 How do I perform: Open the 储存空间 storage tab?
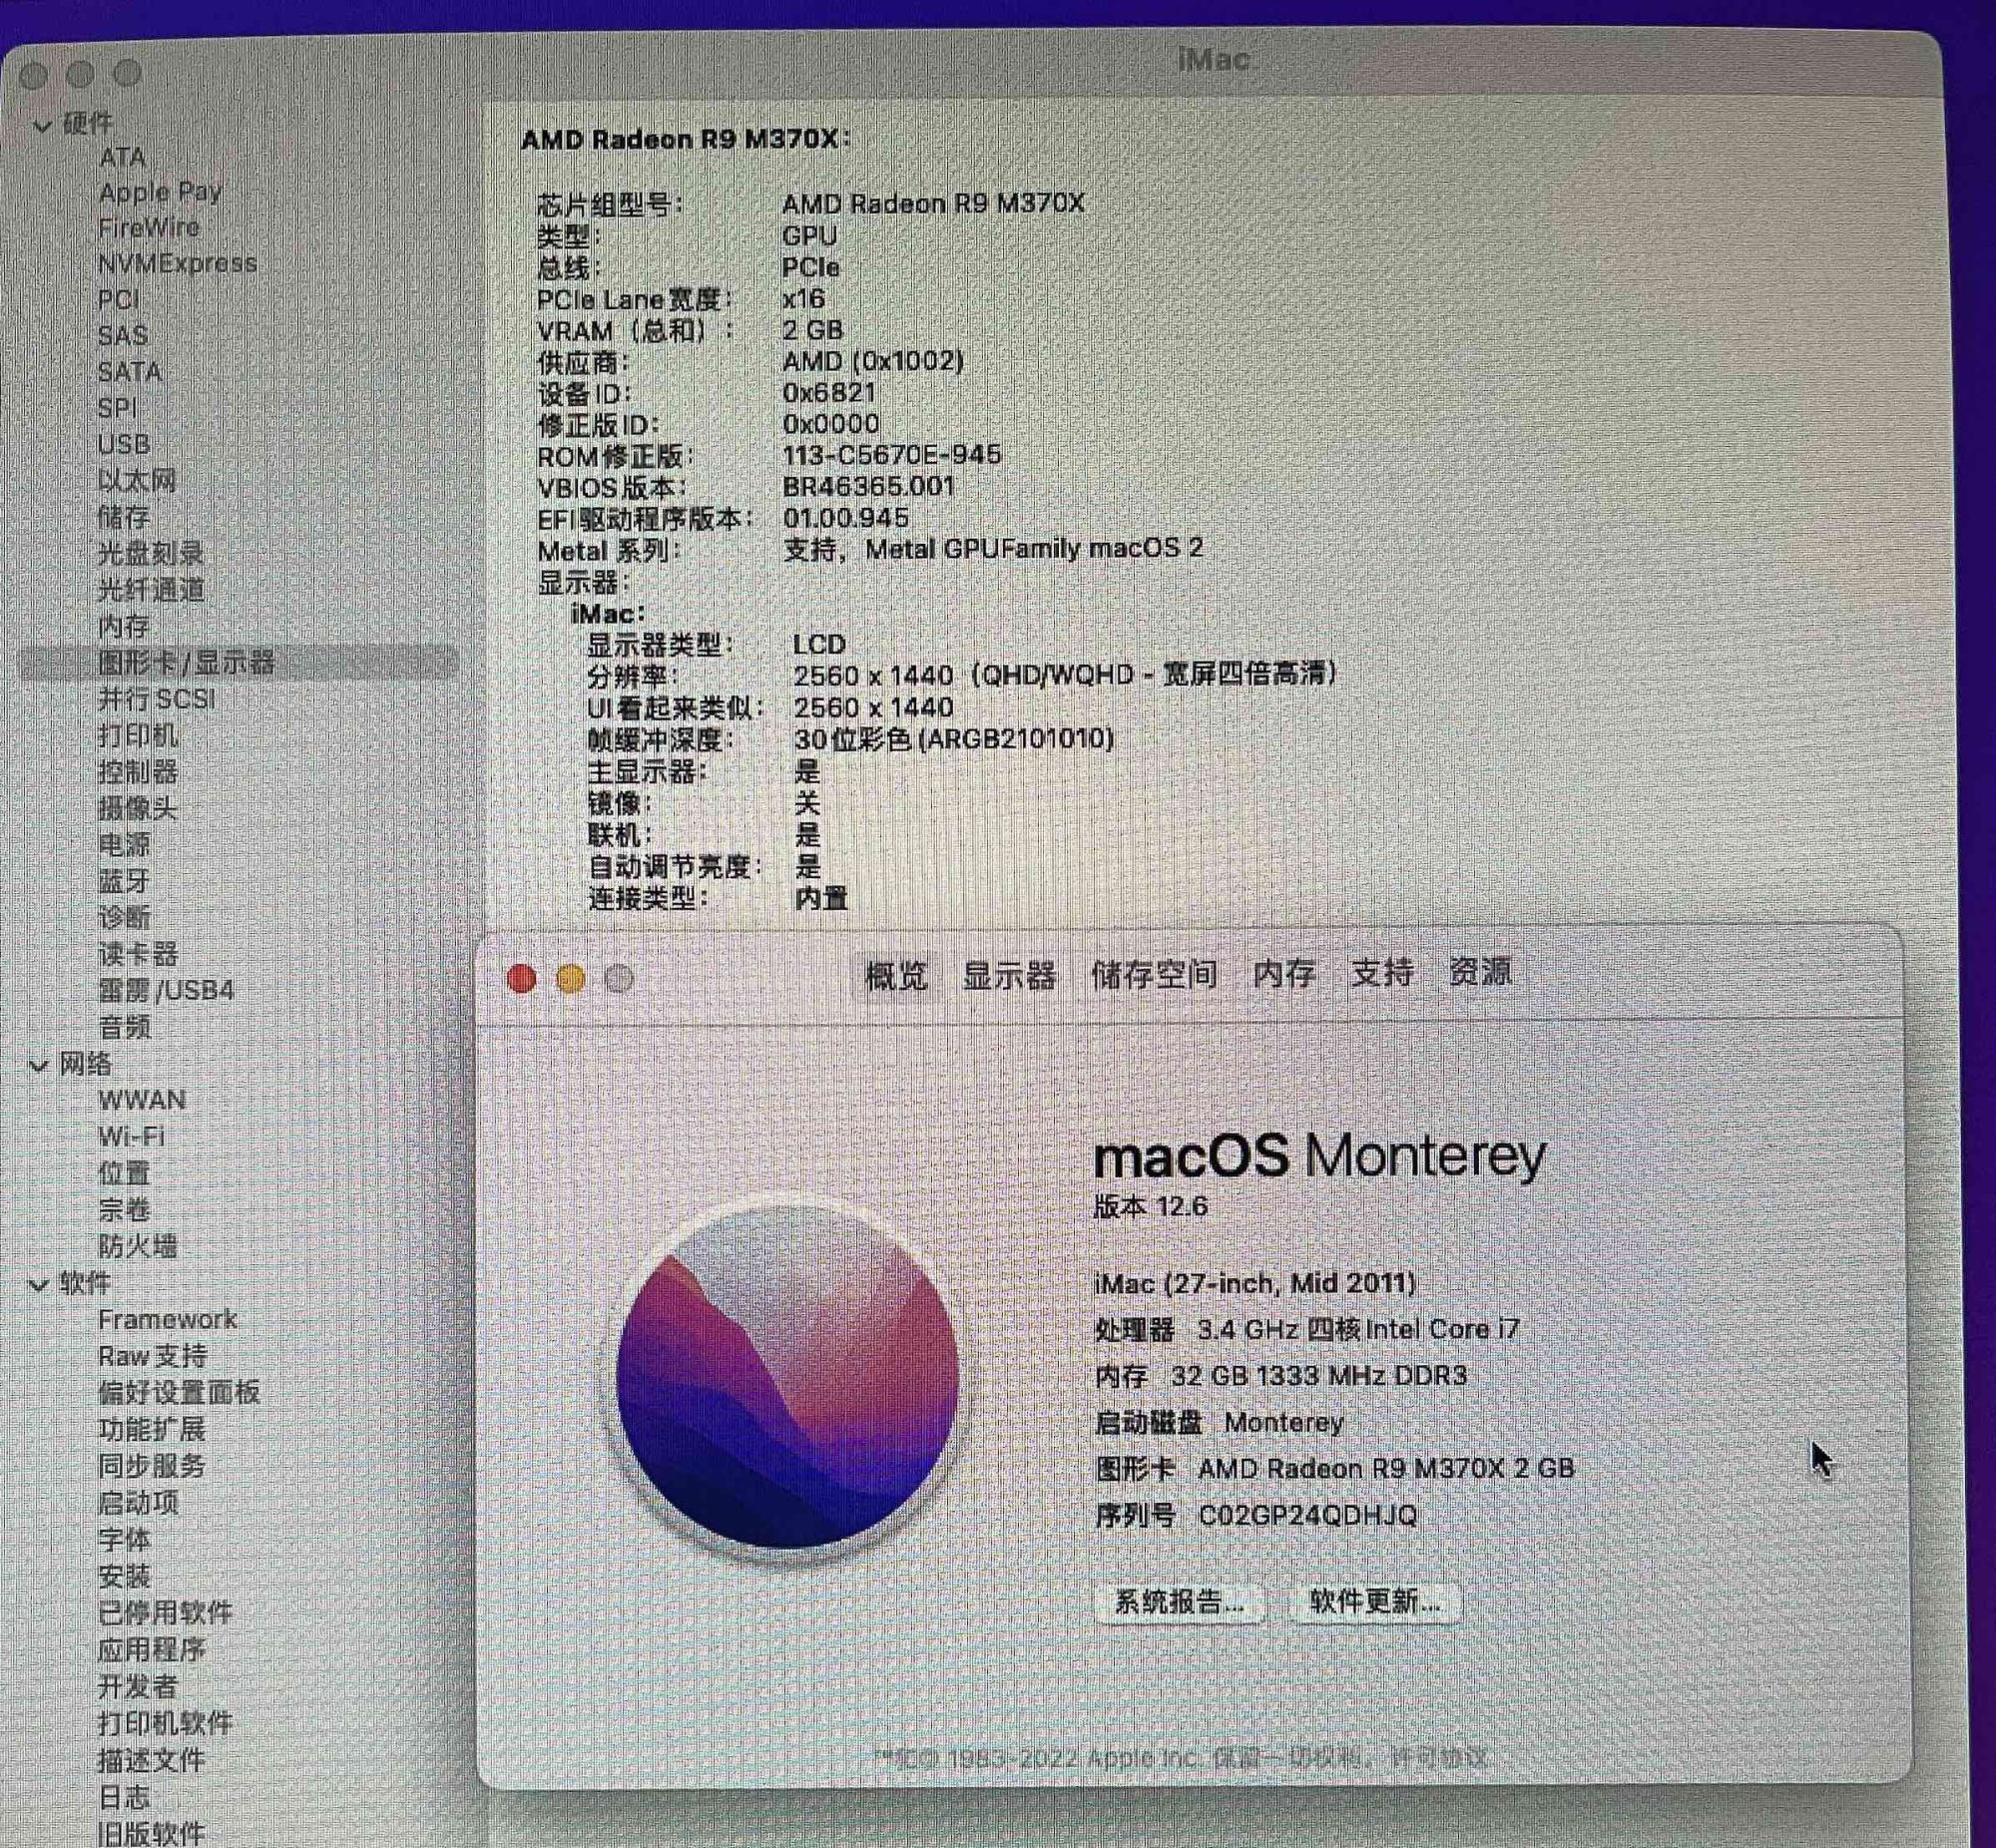click(x=1153, y=974)
